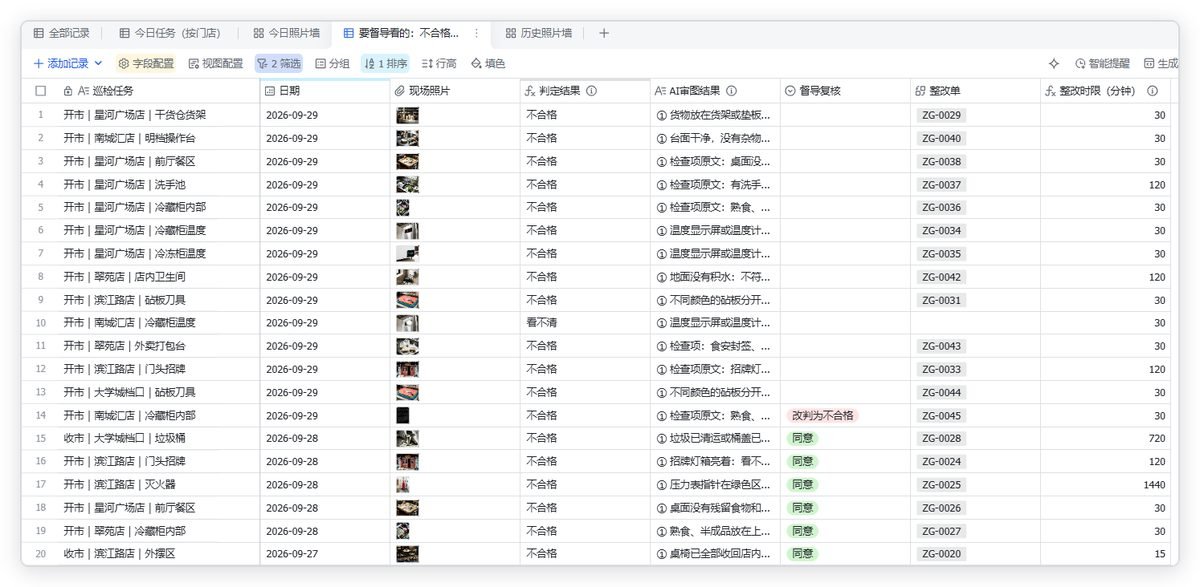Open 视图配置 view configuration
The image size is (1200, 587).
[x=215, y=63]
